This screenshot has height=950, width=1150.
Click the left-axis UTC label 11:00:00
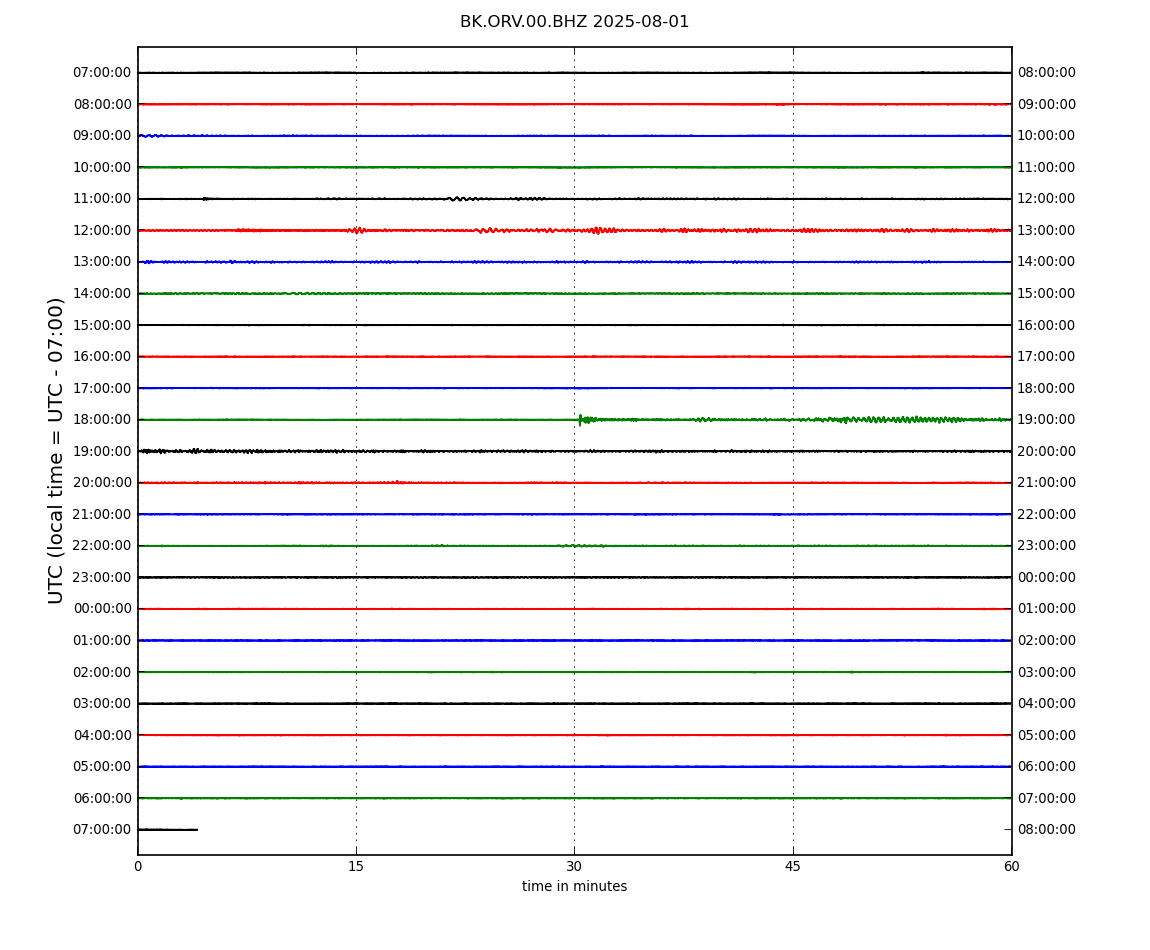coord(102,199)
